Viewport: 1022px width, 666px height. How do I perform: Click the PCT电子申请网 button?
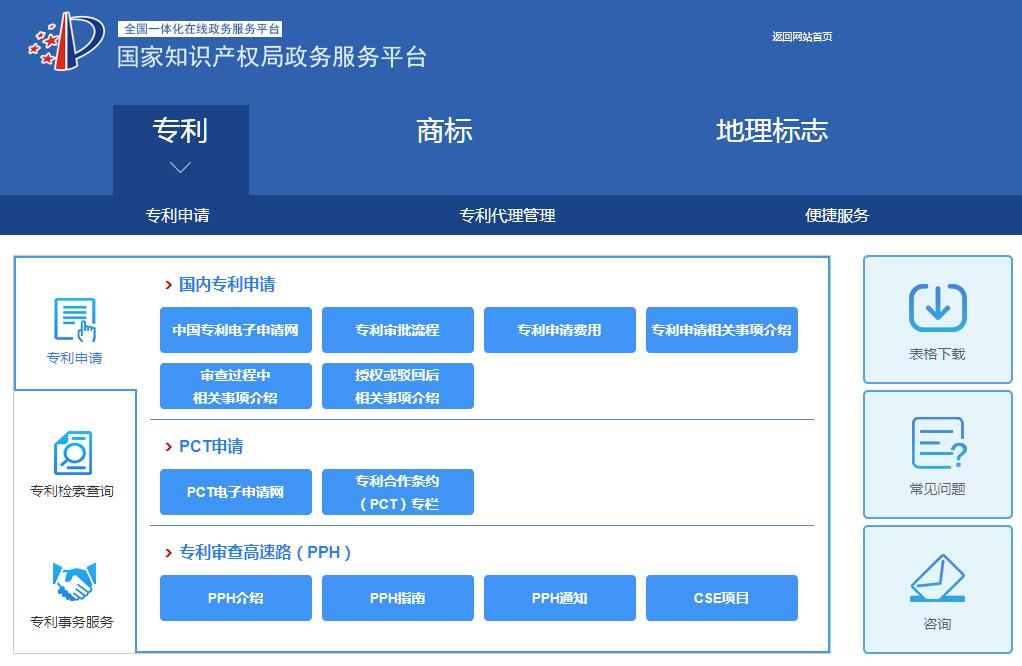point(235,492)
